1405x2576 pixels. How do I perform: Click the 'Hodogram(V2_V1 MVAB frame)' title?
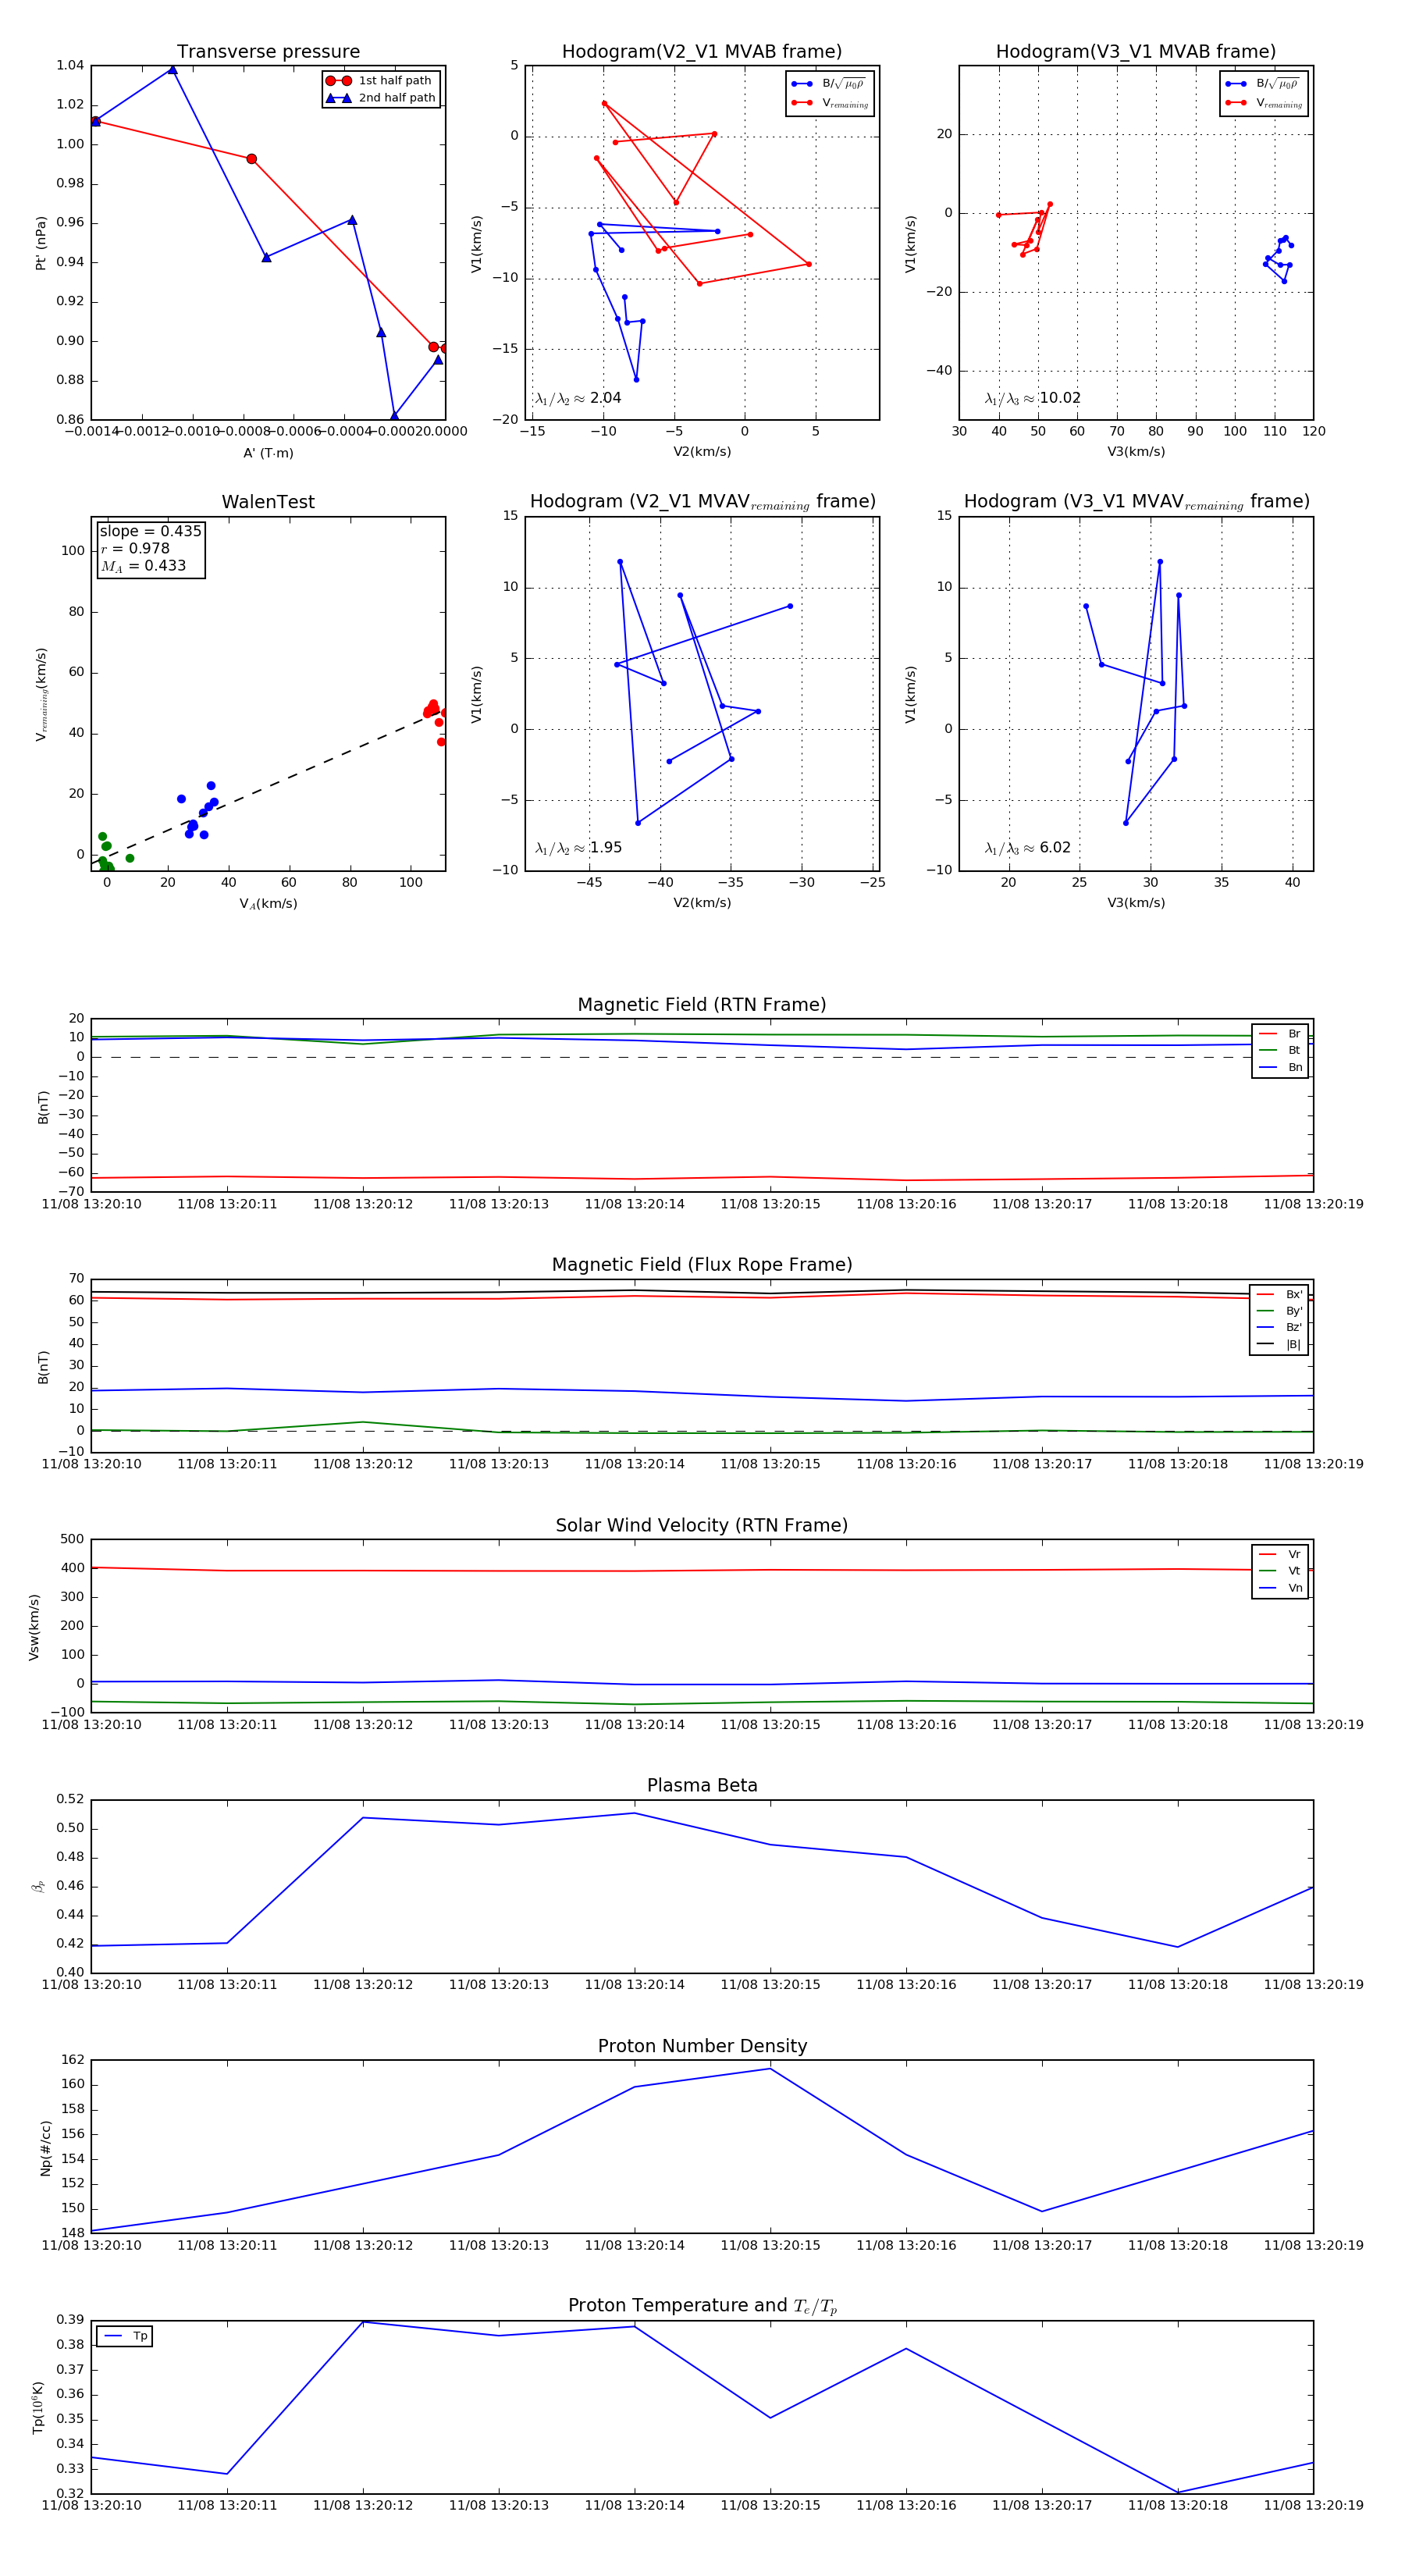tap(702, 52)
